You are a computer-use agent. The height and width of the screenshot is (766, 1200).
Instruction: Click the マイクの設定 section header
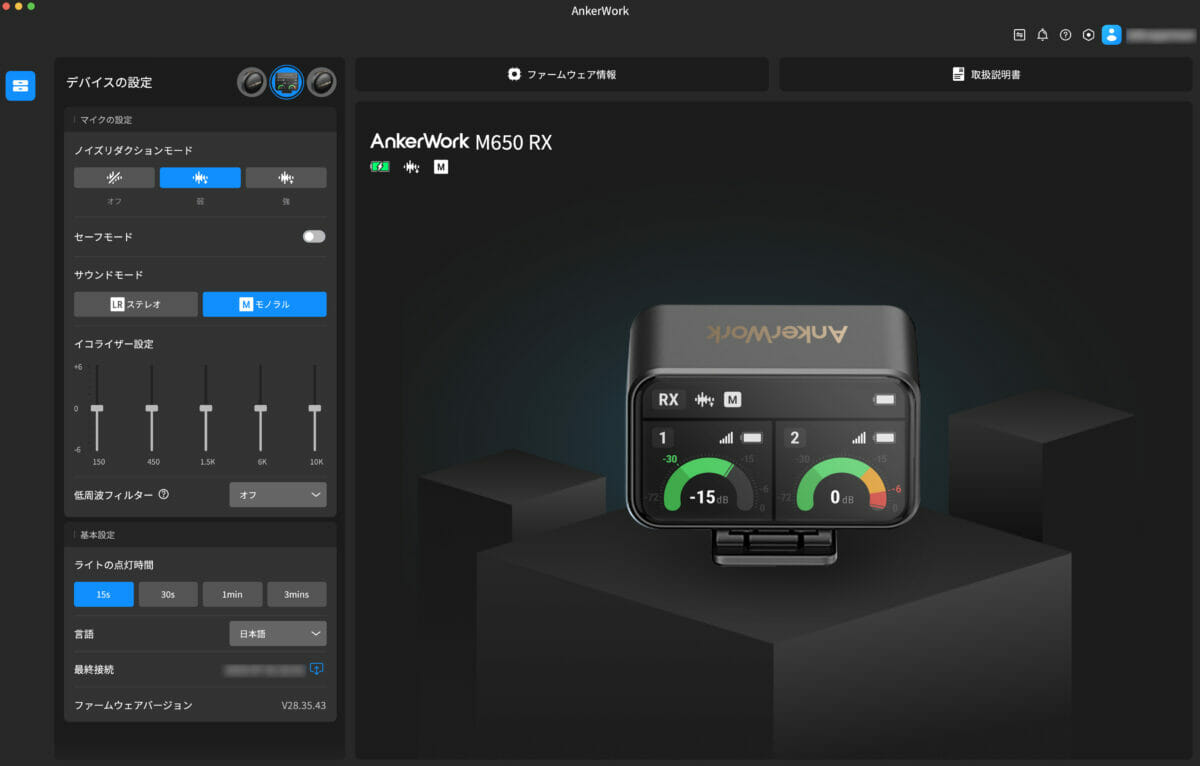[x=106, y=120]
